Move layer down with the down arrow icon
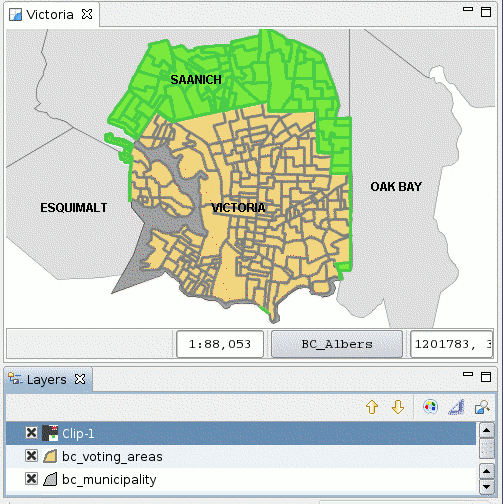503x504 pixels. coord(398,407)
